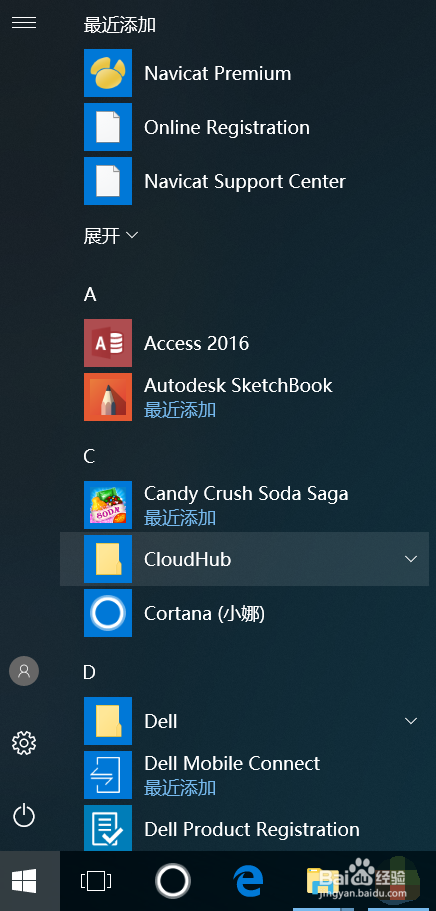Image resolution: width=436 pixels, height=911 pixels.
Task: Open File Explorer from taskbar
Action: pos(323,881)
